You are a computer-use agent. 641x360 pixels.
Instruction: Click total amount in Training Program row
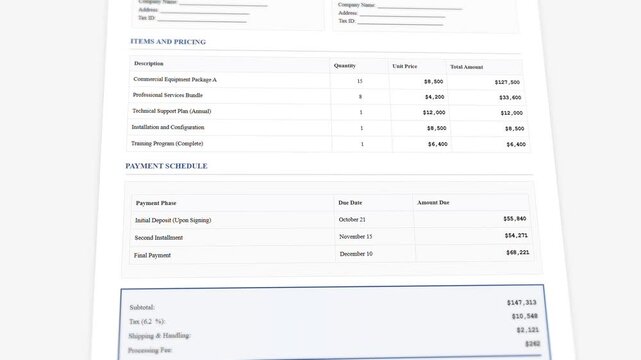tap(516, 145)
